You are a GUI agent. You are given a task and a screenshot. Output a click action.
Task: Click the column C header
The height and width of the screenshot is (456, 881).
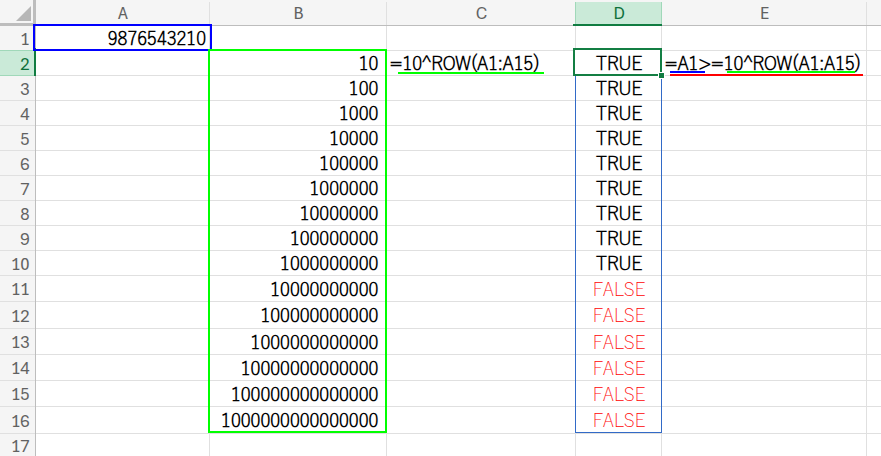coord(481,12)
